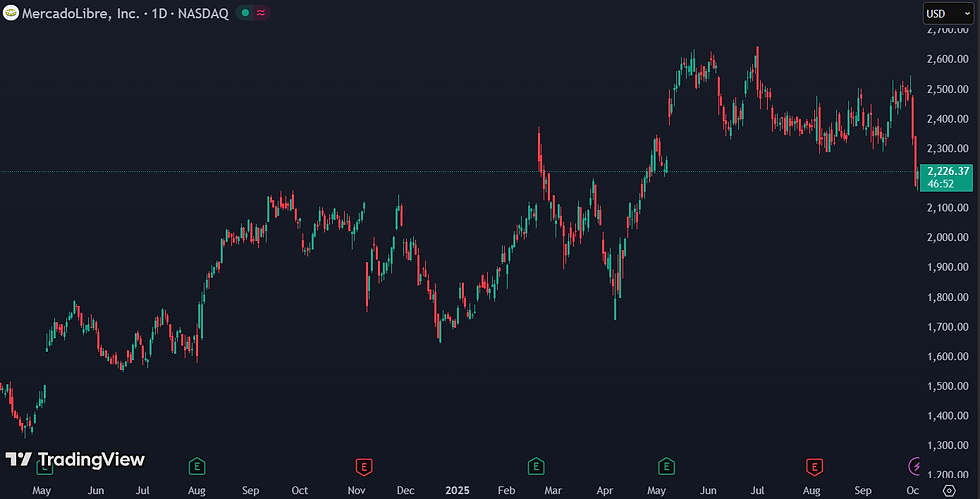Click the 1,500.00 price axis label

948,386
